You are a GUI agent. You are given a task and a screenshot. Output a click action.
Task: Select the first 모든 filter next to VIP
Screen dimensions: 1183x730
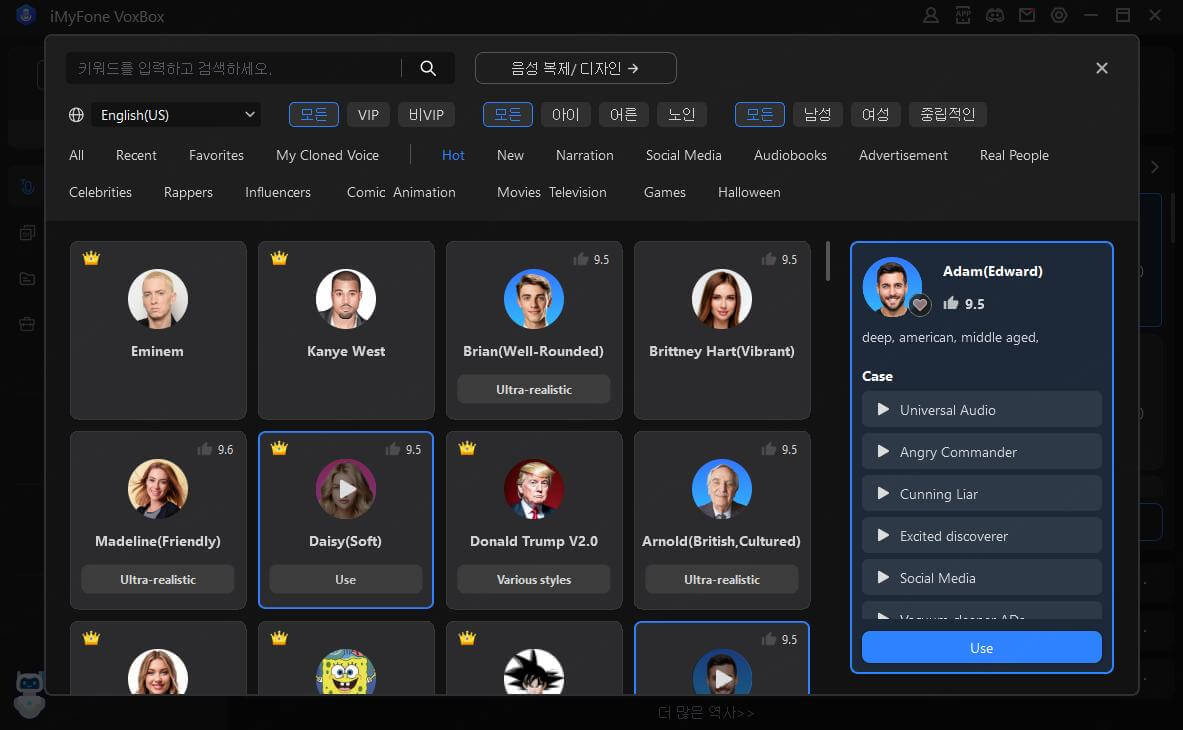(x=314, y=115)
